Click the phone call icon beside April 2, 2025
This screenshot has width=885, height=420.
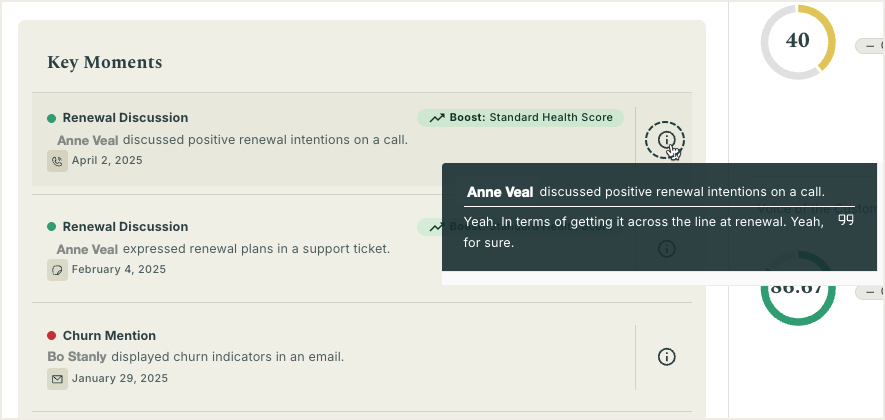click(57, 161)
